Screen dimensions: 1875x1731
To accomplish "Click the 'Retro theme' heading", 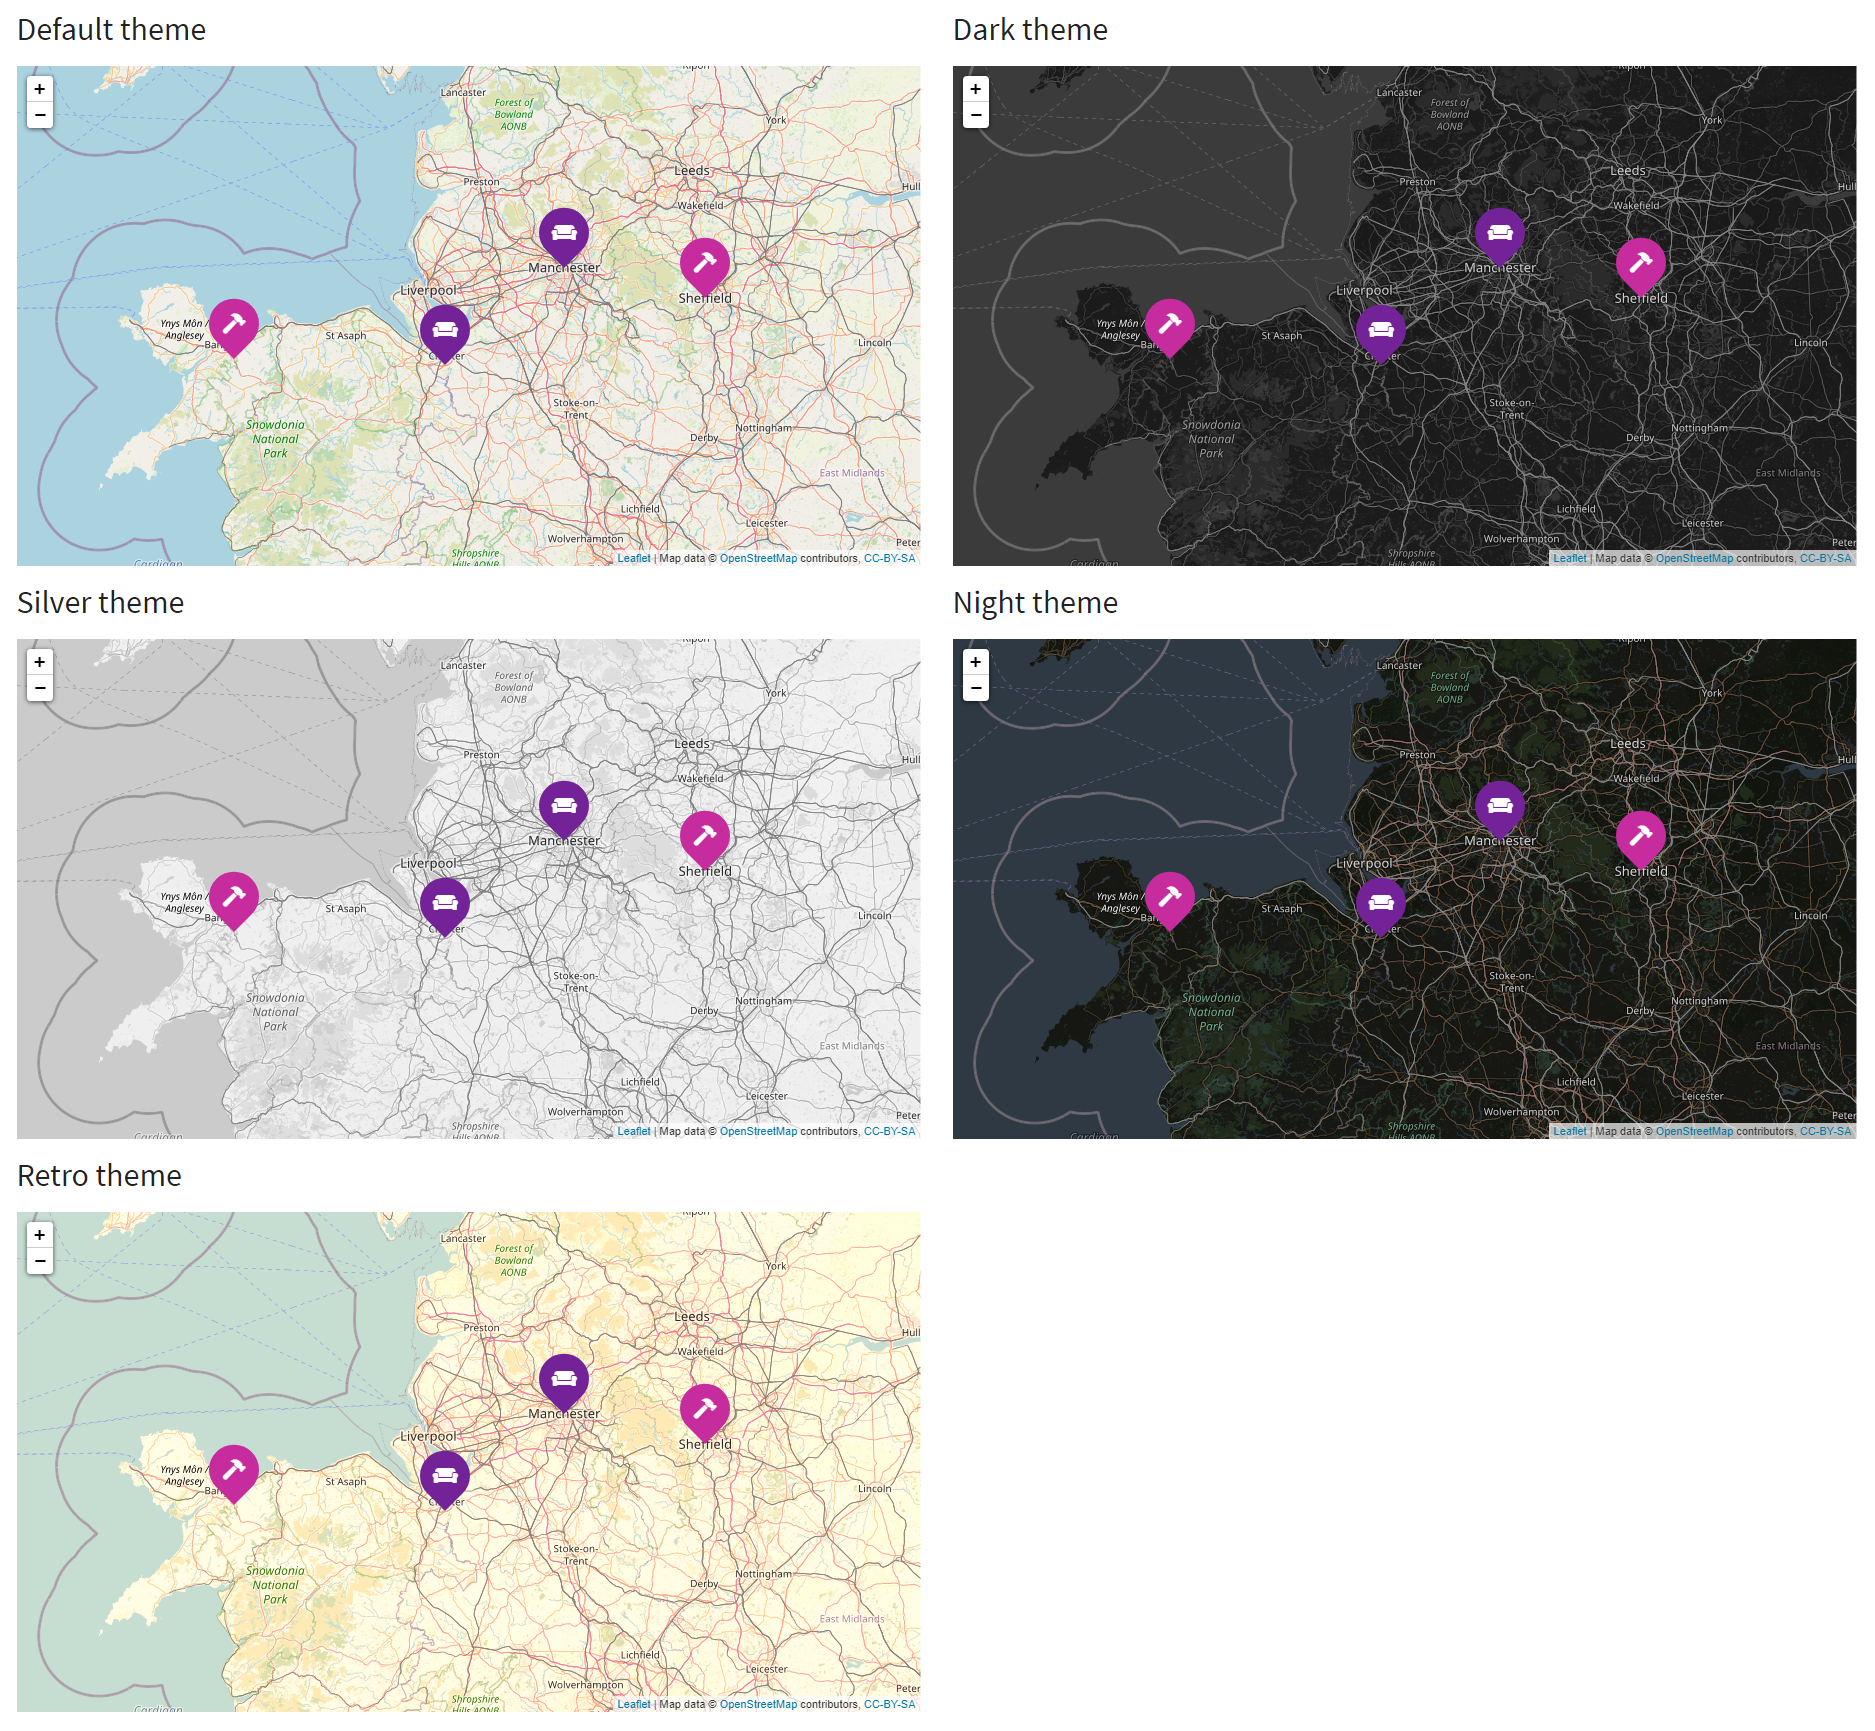I will point(99,1176).
